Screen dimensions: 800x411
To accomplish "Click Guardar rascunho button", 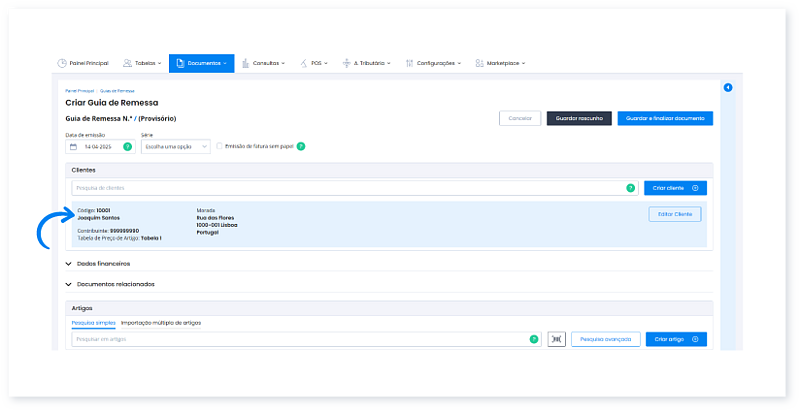I will pyautogui.click(x=578, y=118).
